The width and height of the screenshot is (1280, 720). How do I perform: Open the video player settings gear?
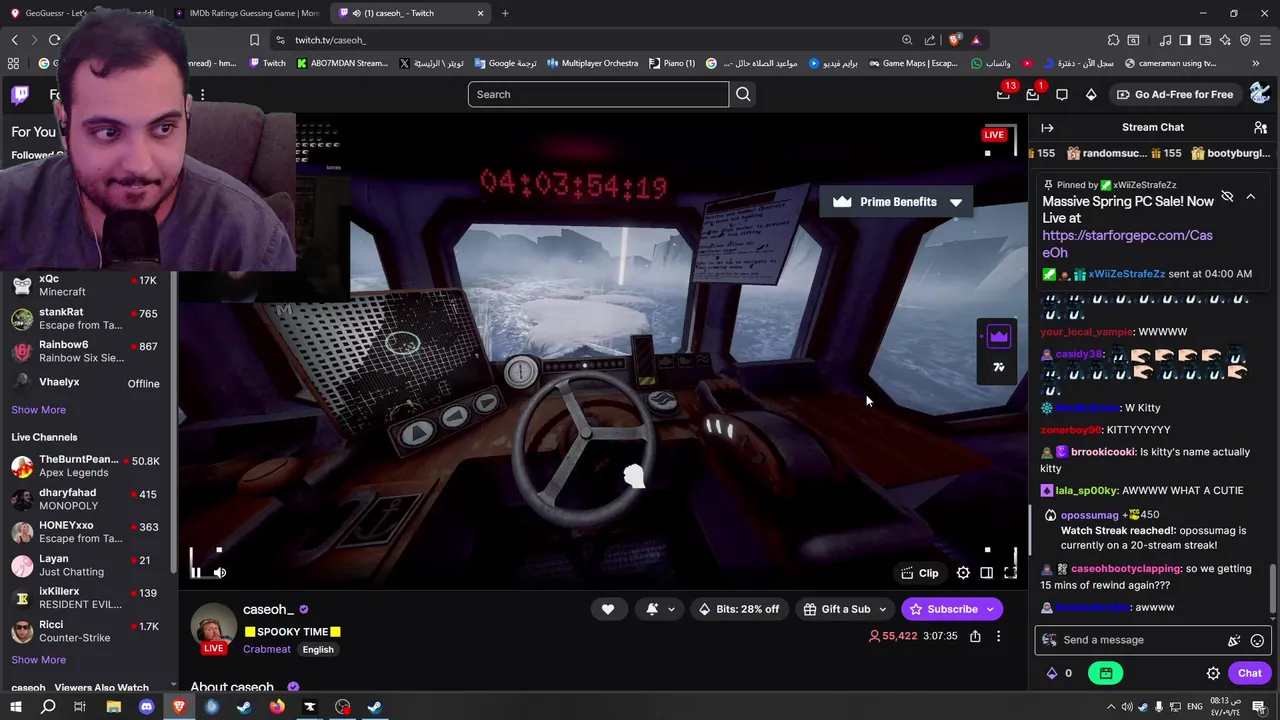pyautogui.click(x=963, y=573)
